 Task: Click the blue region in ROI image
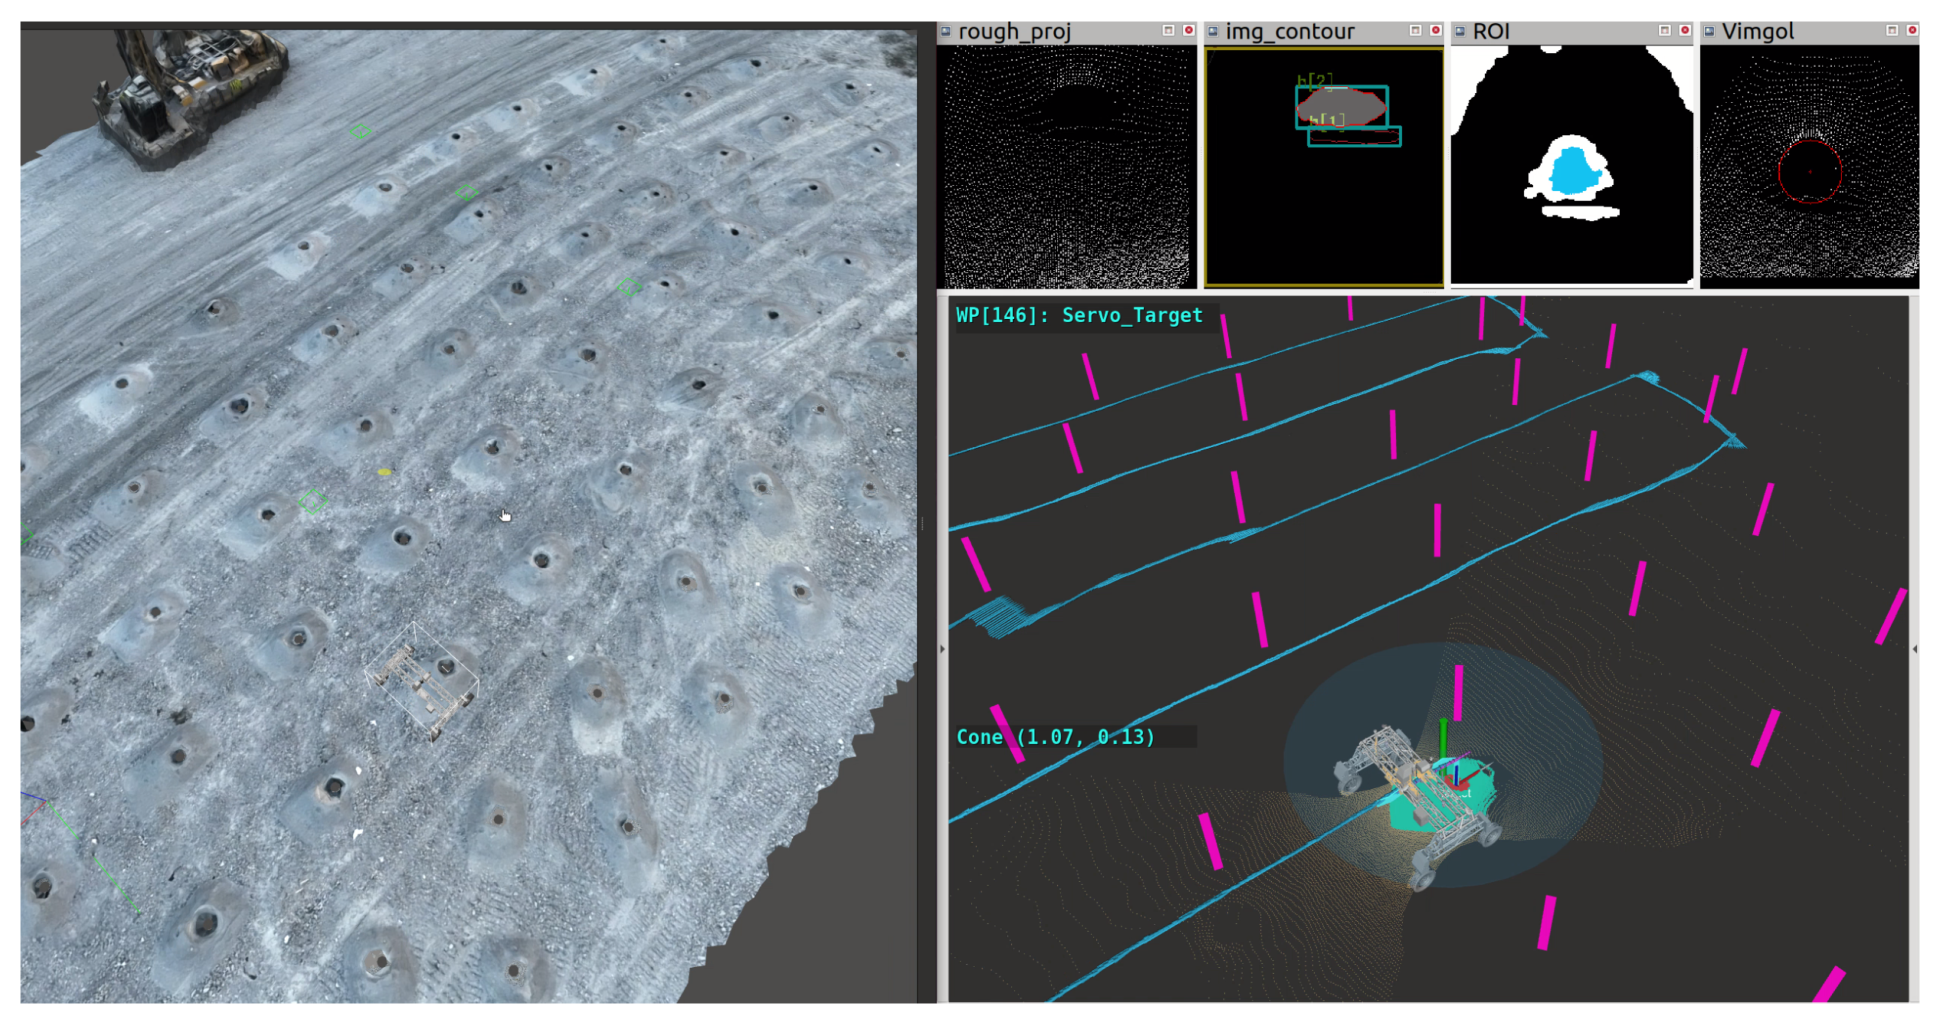click(x=1571, y=171)
